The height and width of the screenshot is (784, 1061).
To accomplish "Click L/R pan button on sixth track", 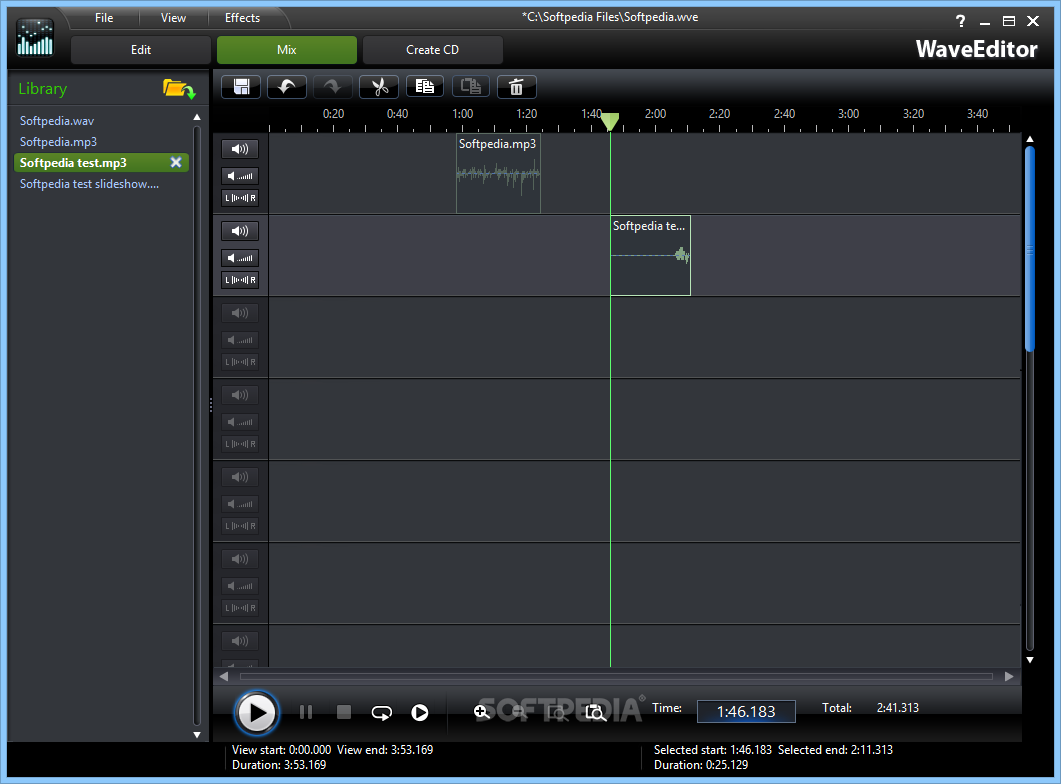I will 240,608.
